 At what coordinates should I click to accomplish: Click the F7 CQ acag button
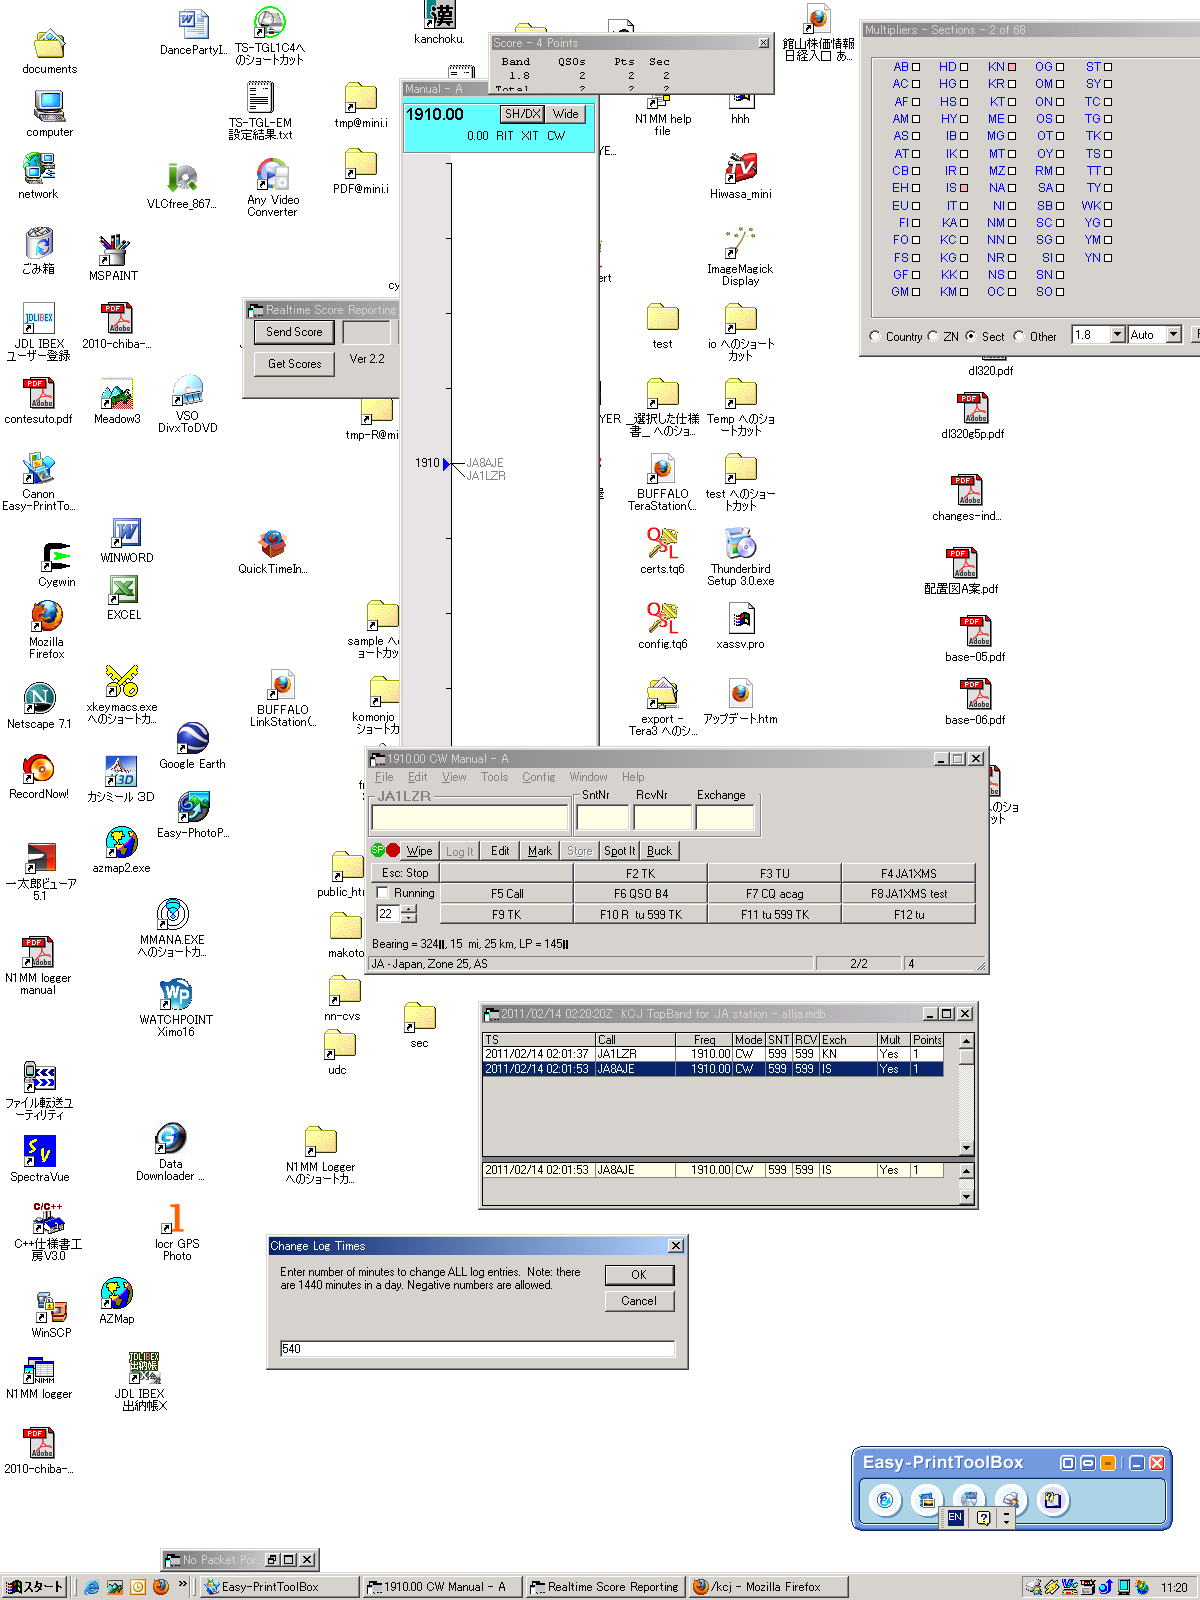(x=774, y=894)
